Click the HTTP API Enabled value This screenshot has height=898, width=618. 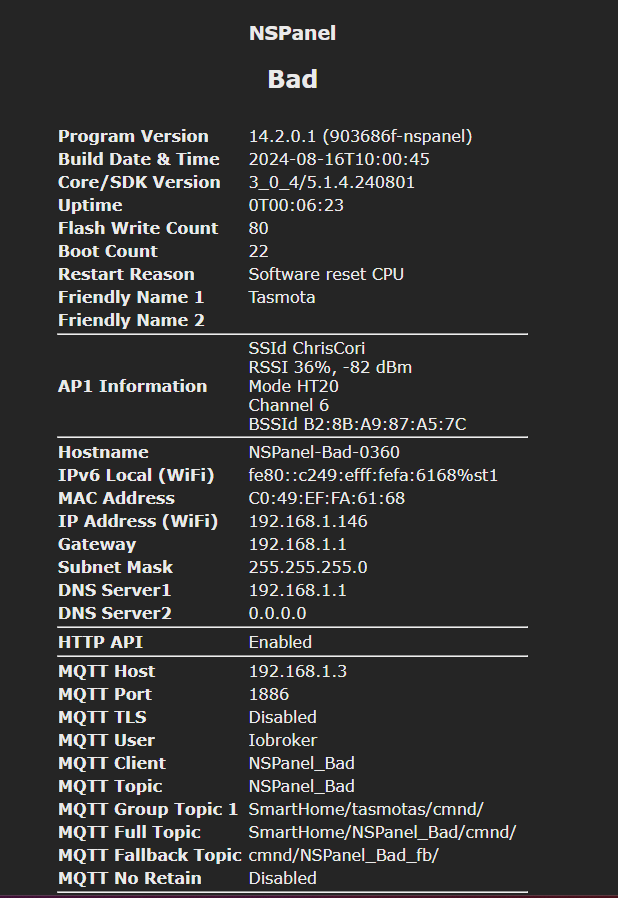280,642
